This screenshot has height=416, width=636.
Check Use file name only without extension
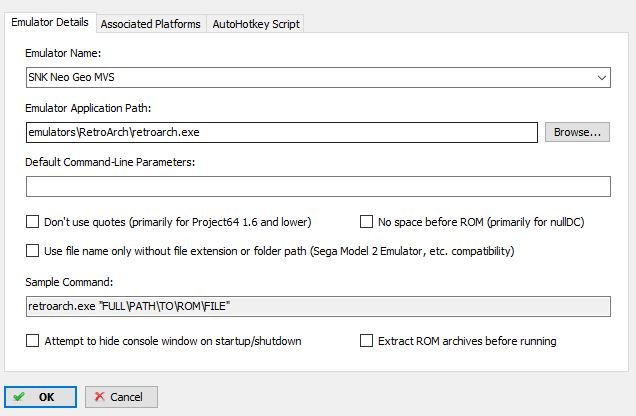(x=32, y=251)
